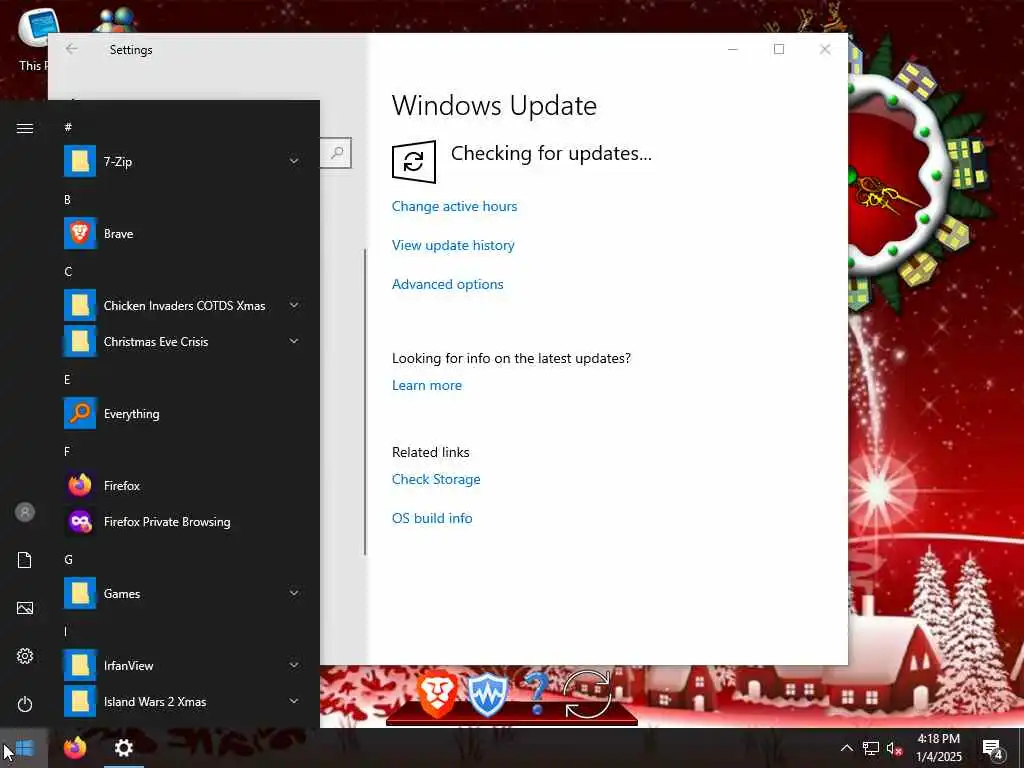The height and width of the screenshot is (768, 1024).
Task: Open Settings gear in the Start sidebar
Action: tap(25, 656)
